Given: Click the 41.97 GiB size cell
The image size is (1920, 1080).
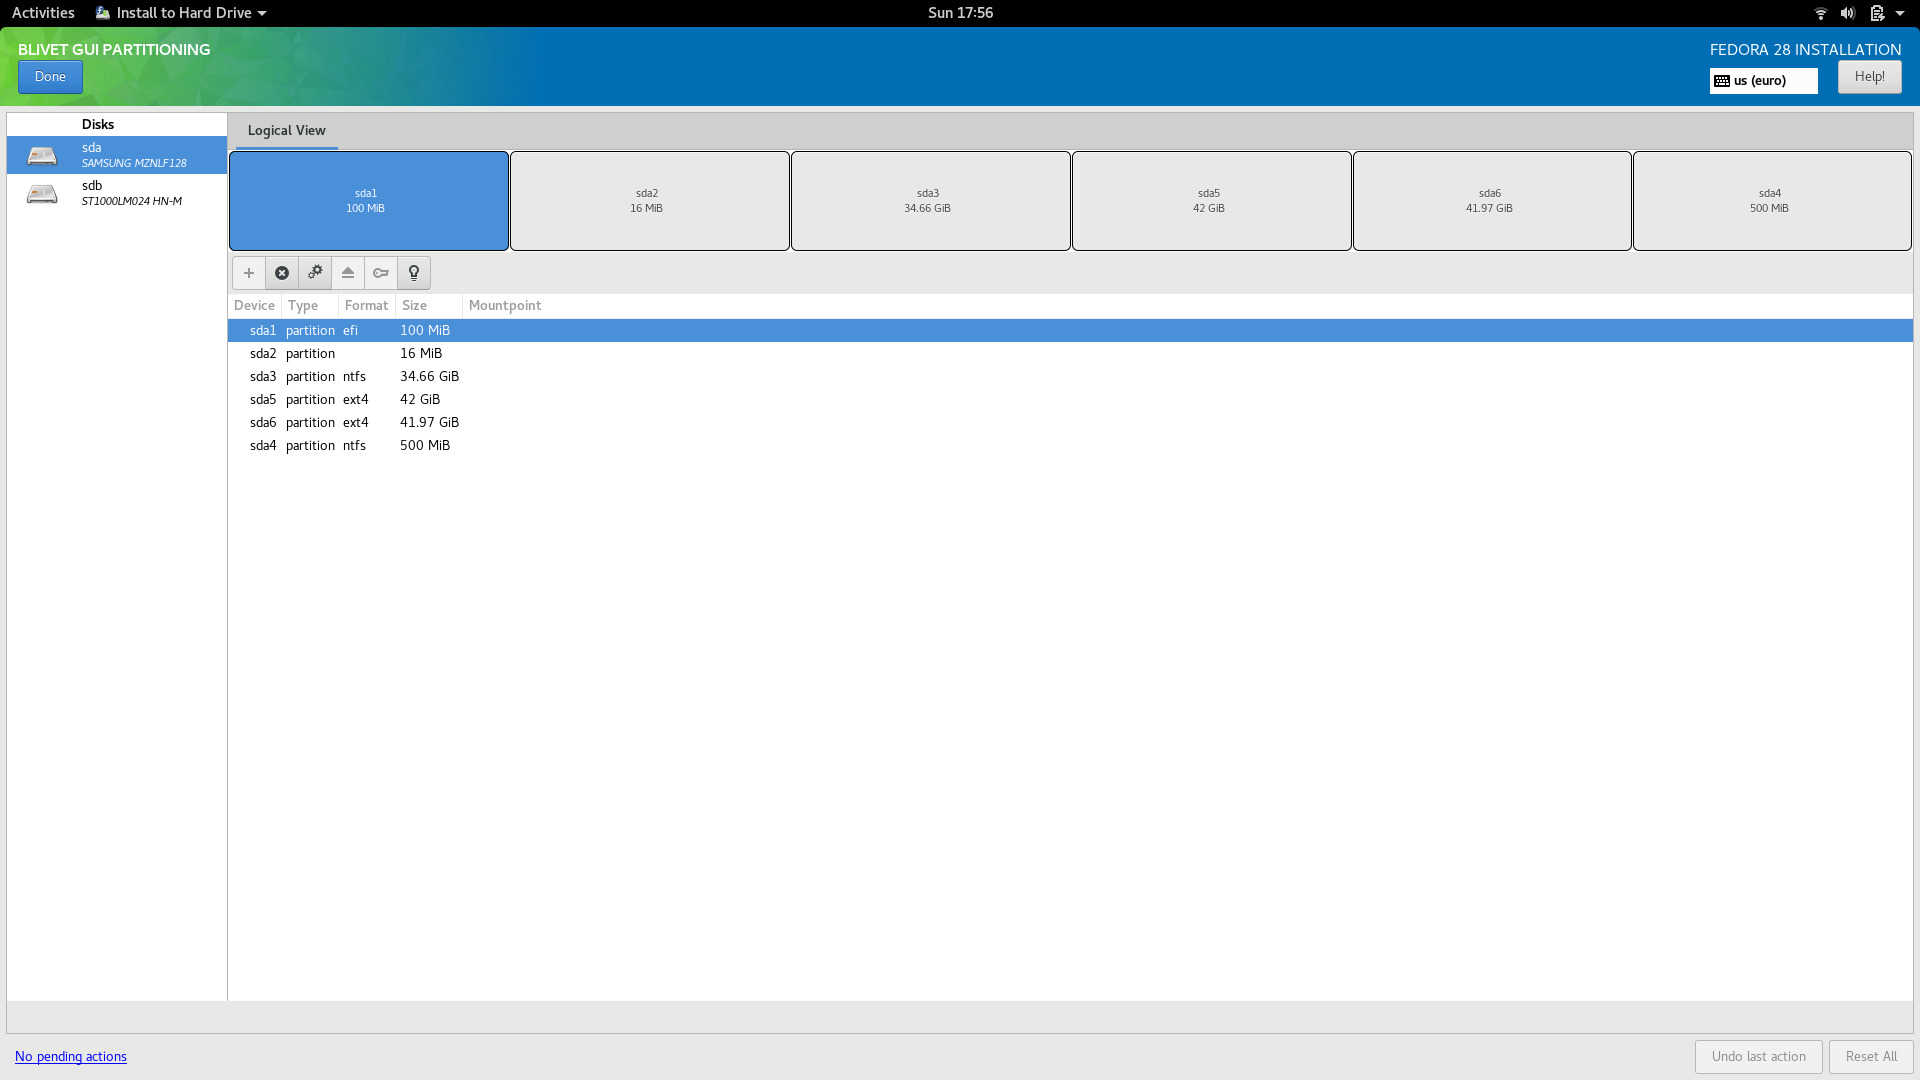Looking at the screenshot, I should tap(429, 422).
